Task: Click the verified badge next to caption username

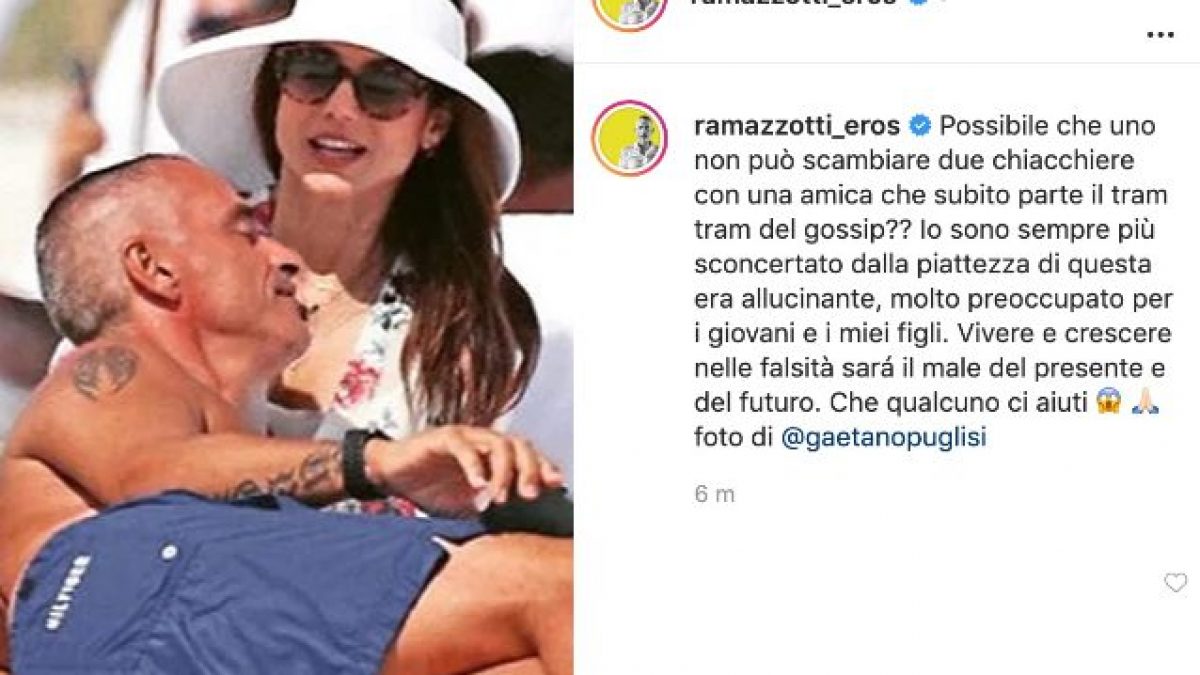Action: tap(920, 127)
